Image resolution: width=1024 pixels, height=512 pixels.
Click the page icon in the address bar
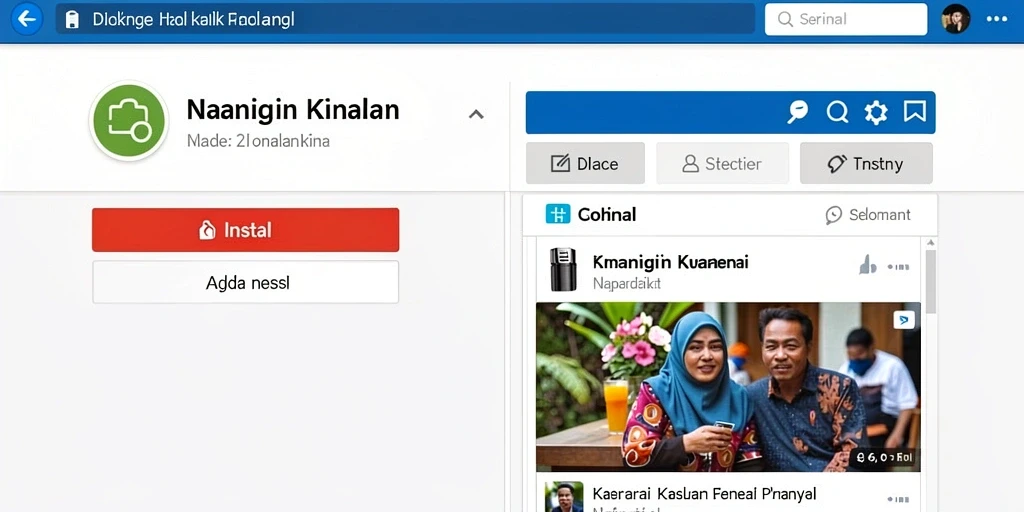point(72,20)
